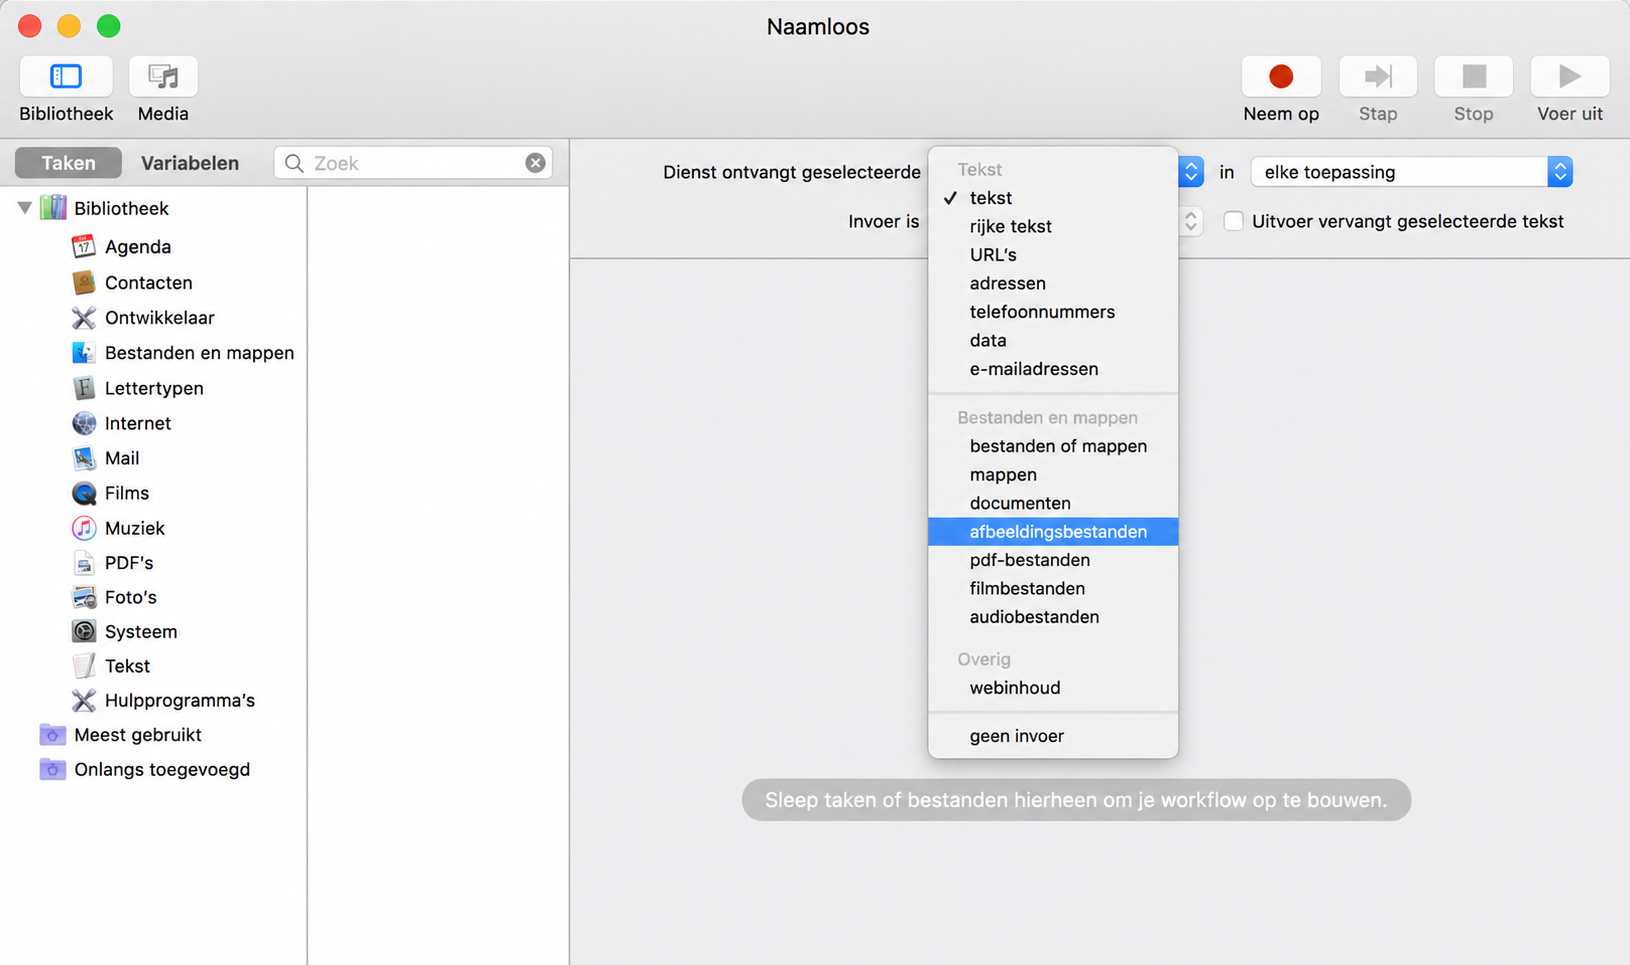
Task: Switch to the Variabelen tab
Action: [190, 163]
